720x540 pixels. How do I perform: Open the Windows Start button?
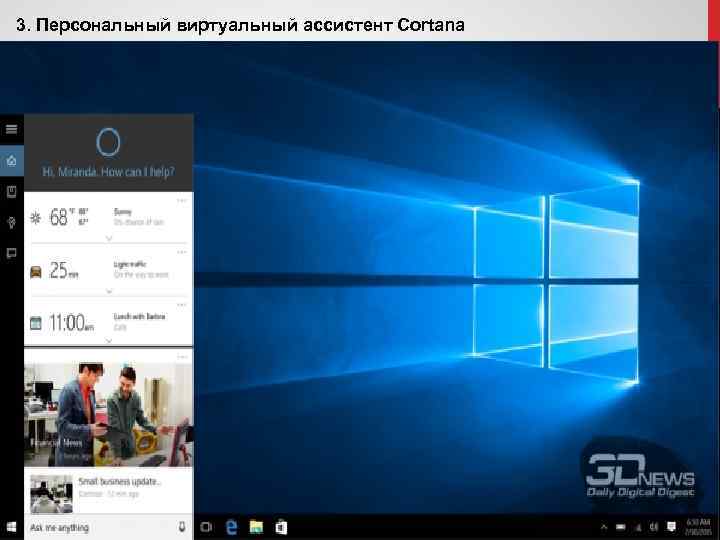[x=11, y=527]
